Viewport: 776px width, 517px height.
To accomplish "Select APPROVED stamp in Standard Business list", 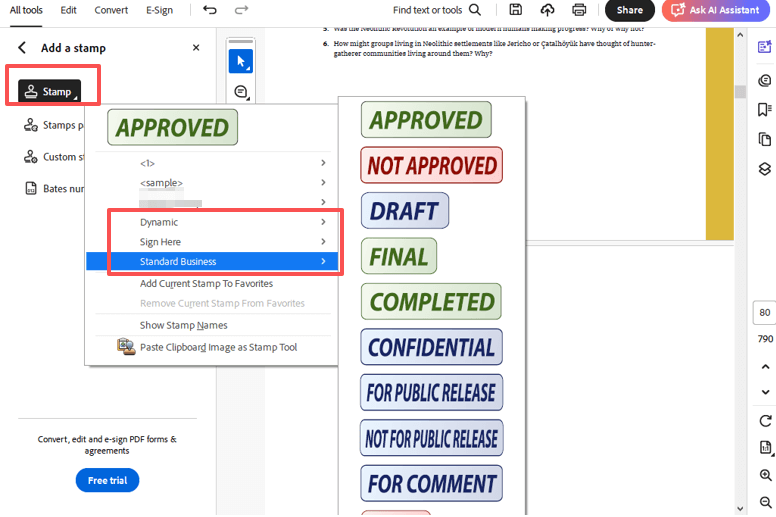I will click(x=426, y=120).
